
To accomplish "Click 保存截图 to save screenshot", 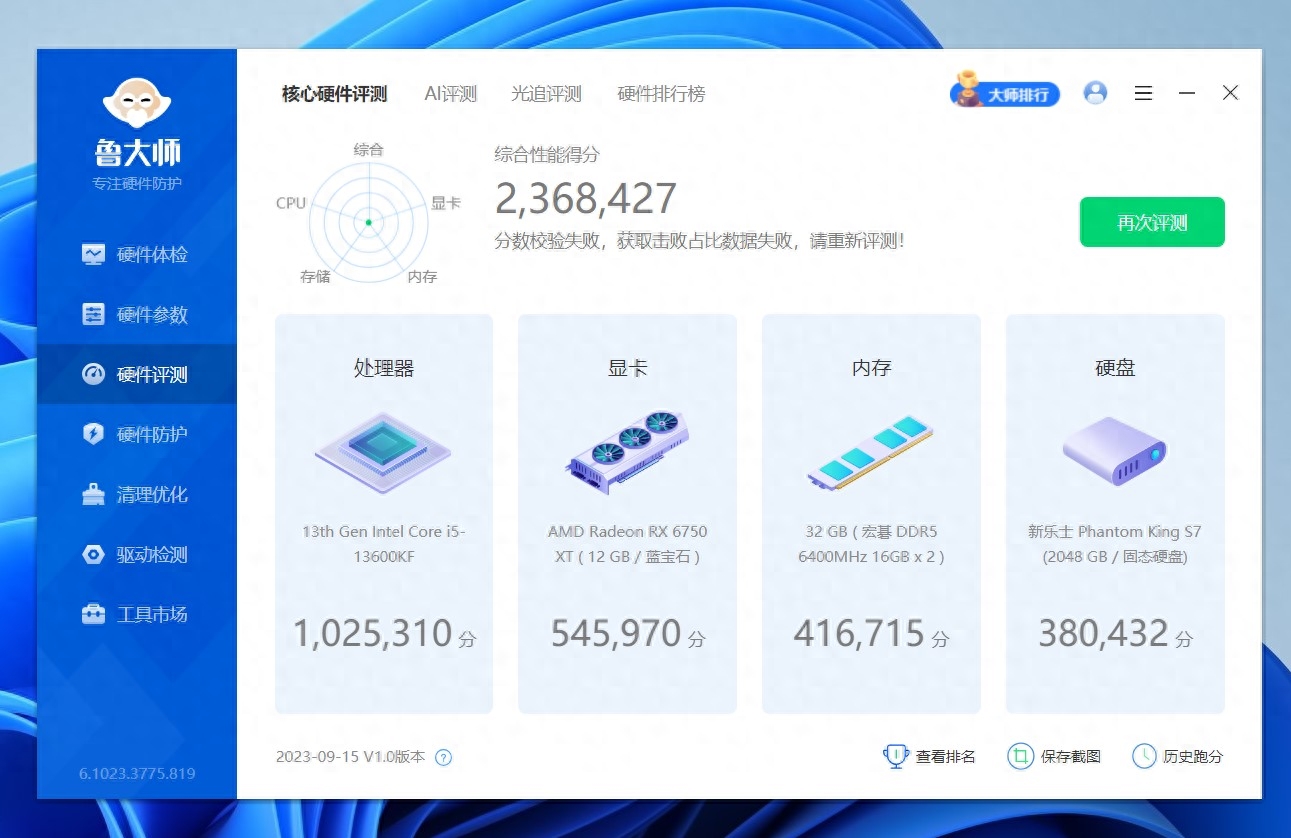I will pos(1054,756).
